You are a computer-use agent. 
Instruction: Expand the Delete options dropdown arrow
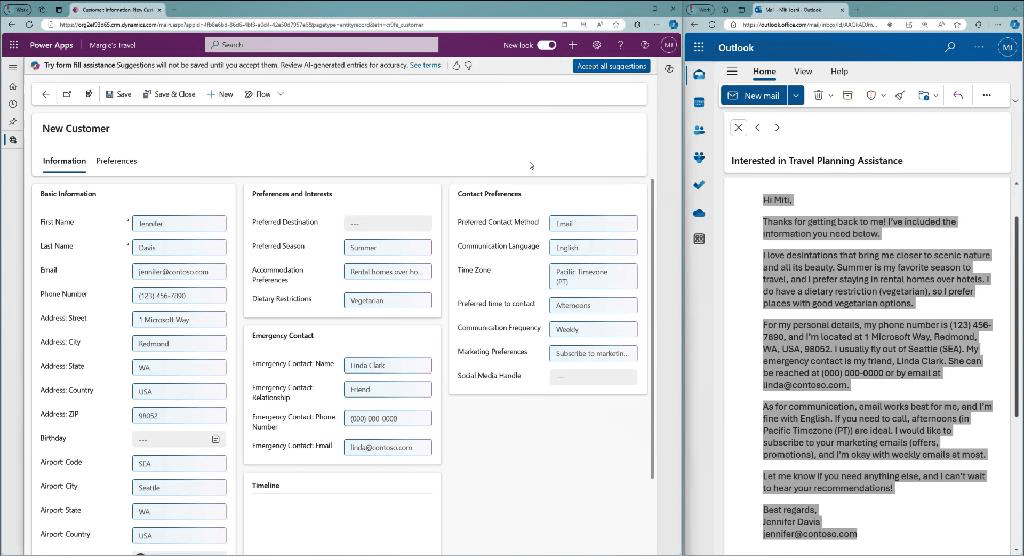coord(831,95)
